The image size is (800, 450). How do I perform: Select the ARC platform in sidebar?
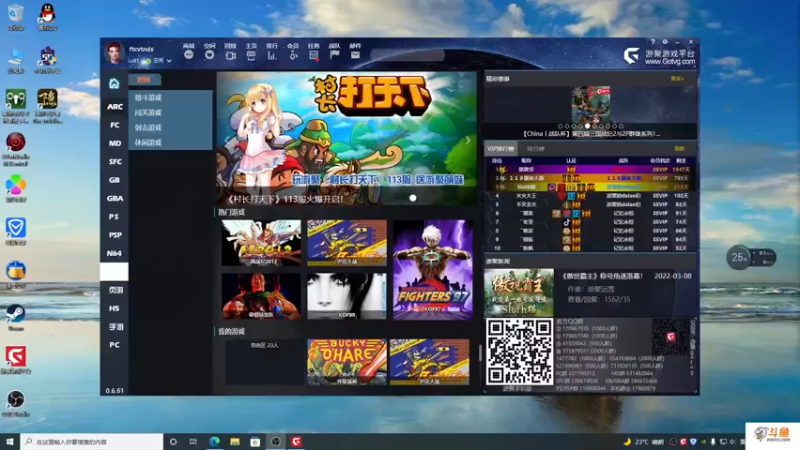[x=114, y=107]
